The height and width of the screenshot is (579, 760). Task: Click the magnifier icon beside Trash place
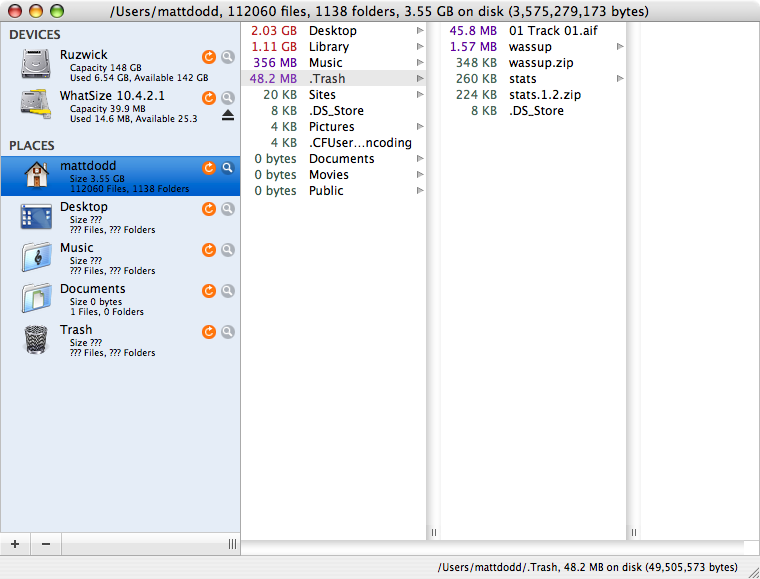click(228, 332)
